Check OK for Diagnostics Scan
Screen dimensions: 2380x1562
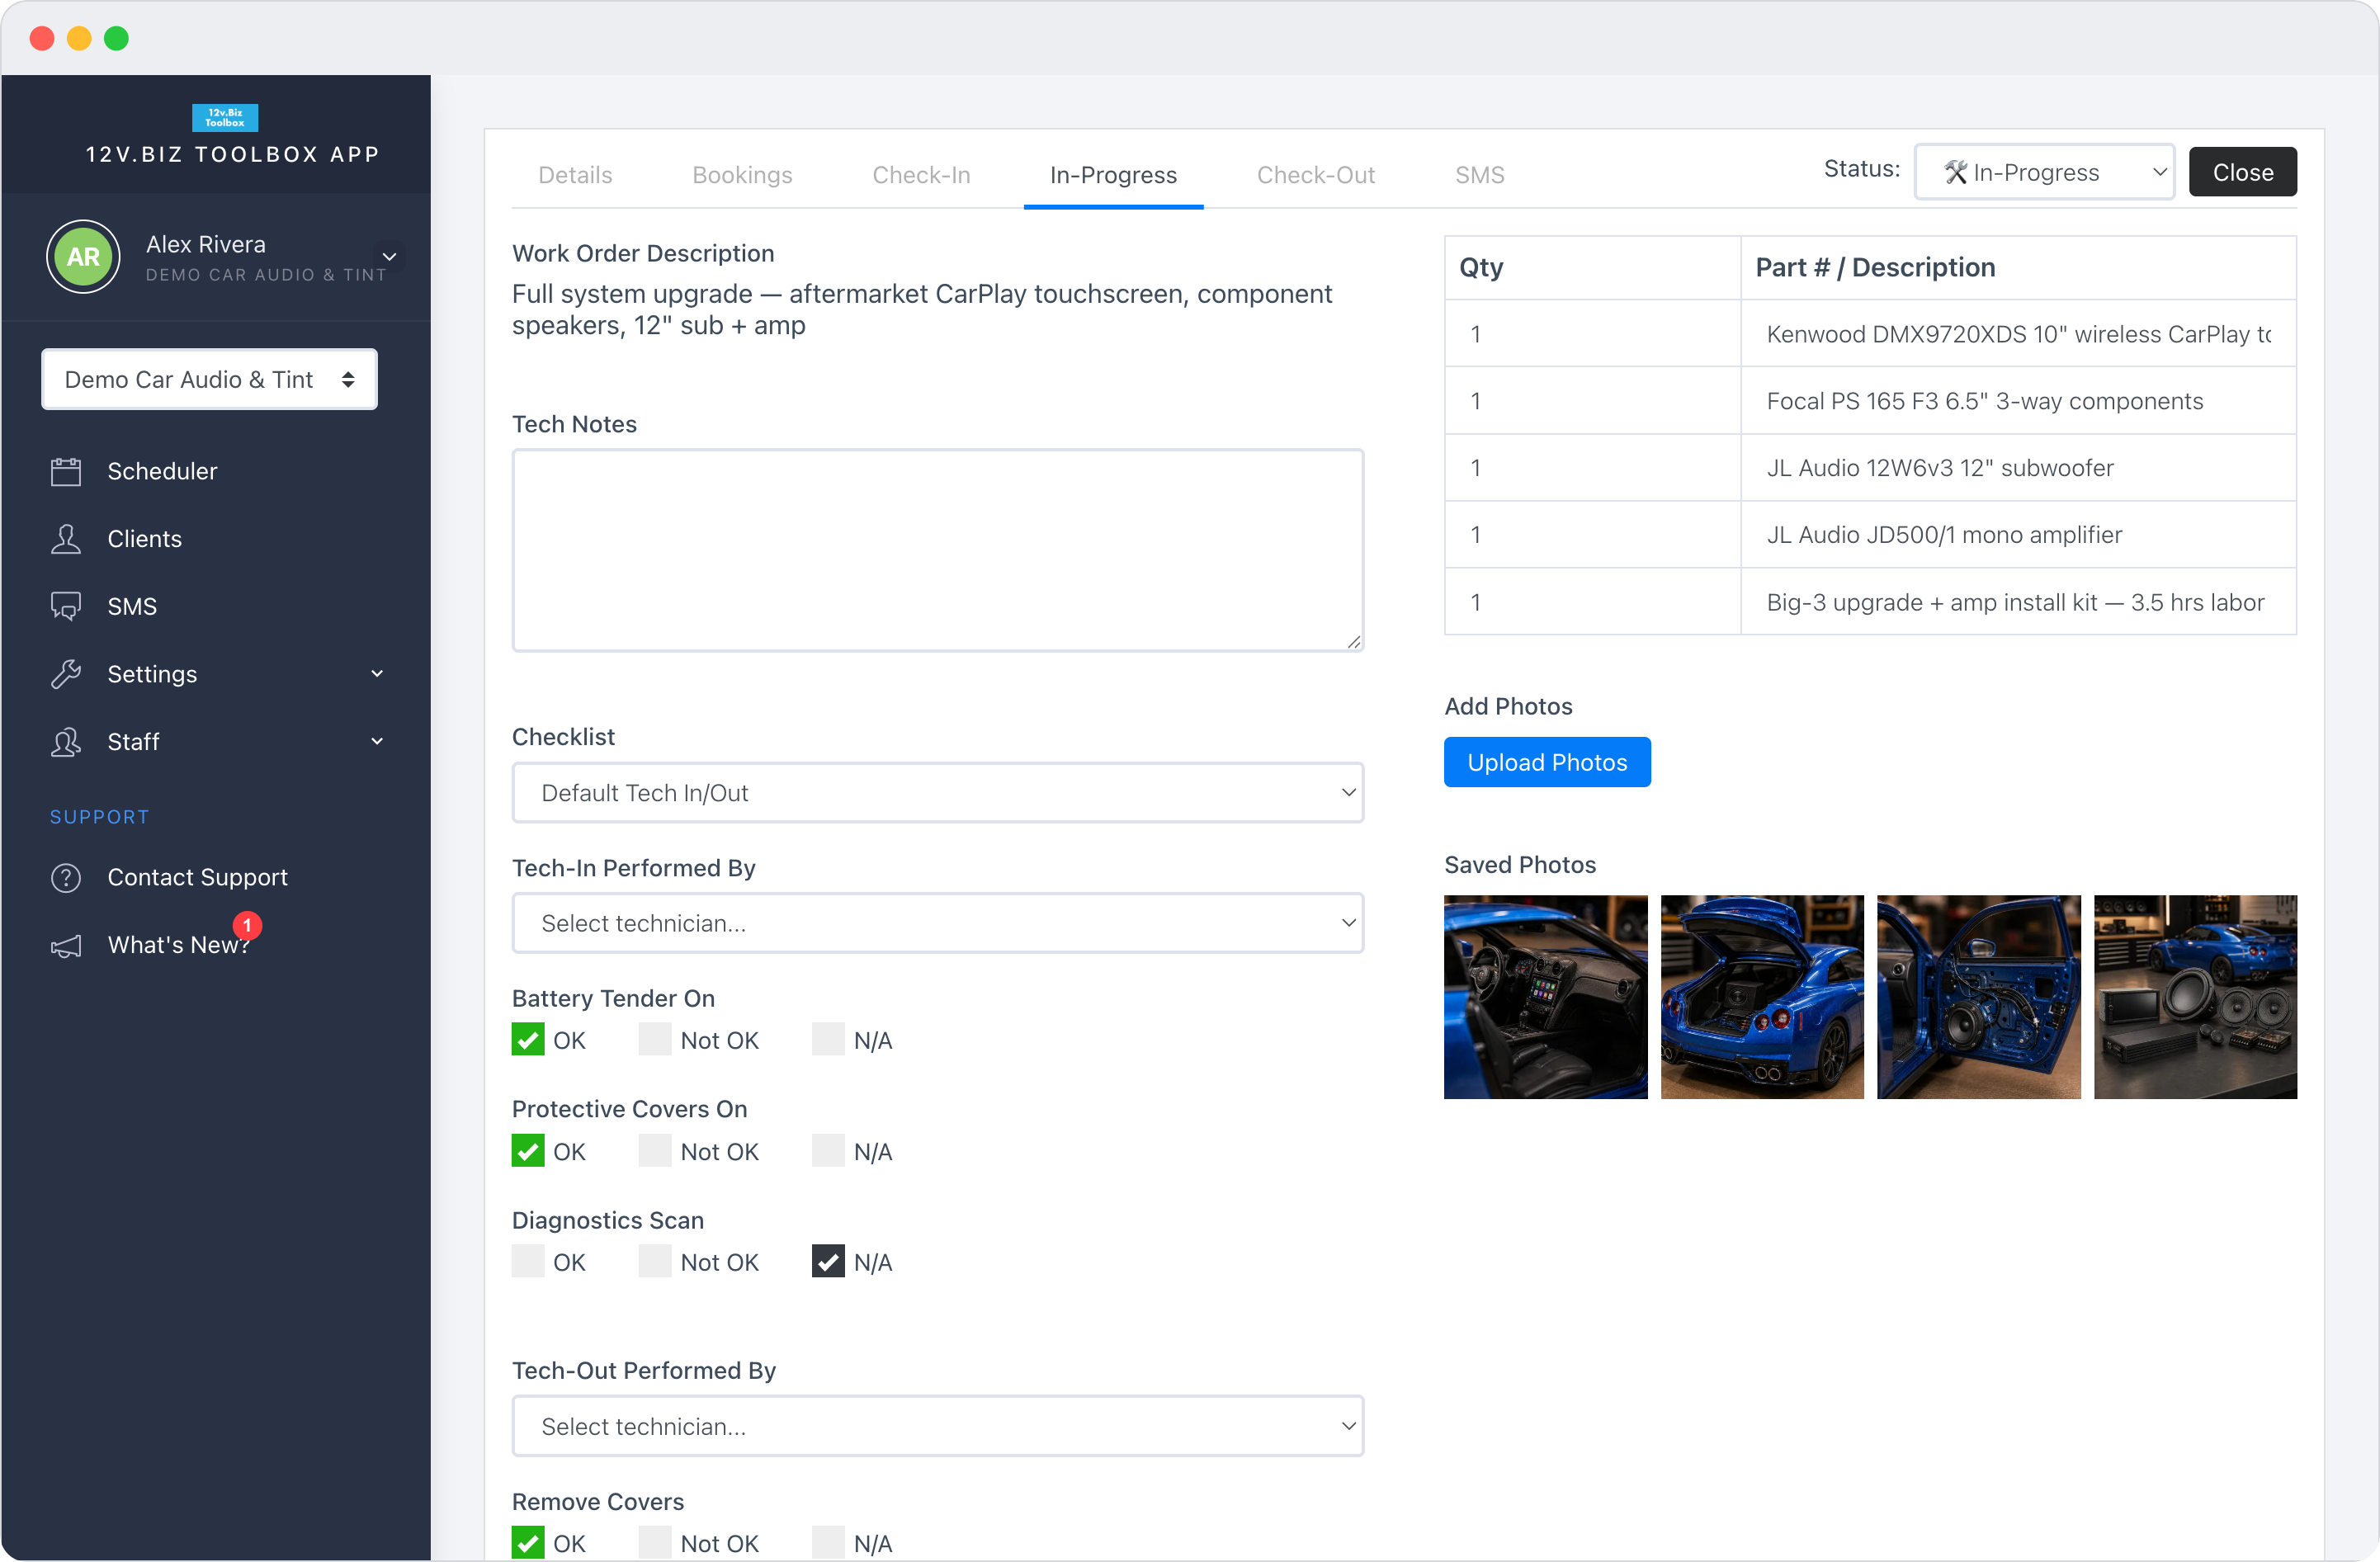528,1262
